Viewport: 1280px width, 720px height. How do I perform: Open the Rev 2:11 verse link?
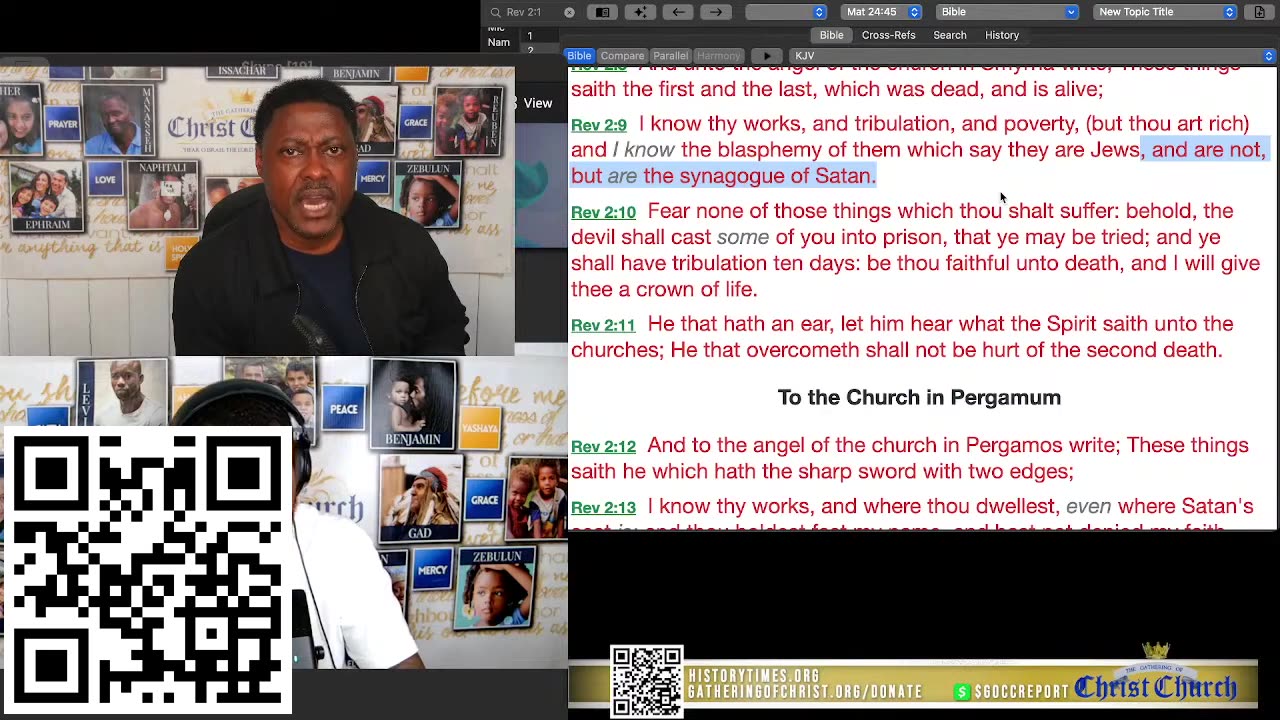point(603,325)
